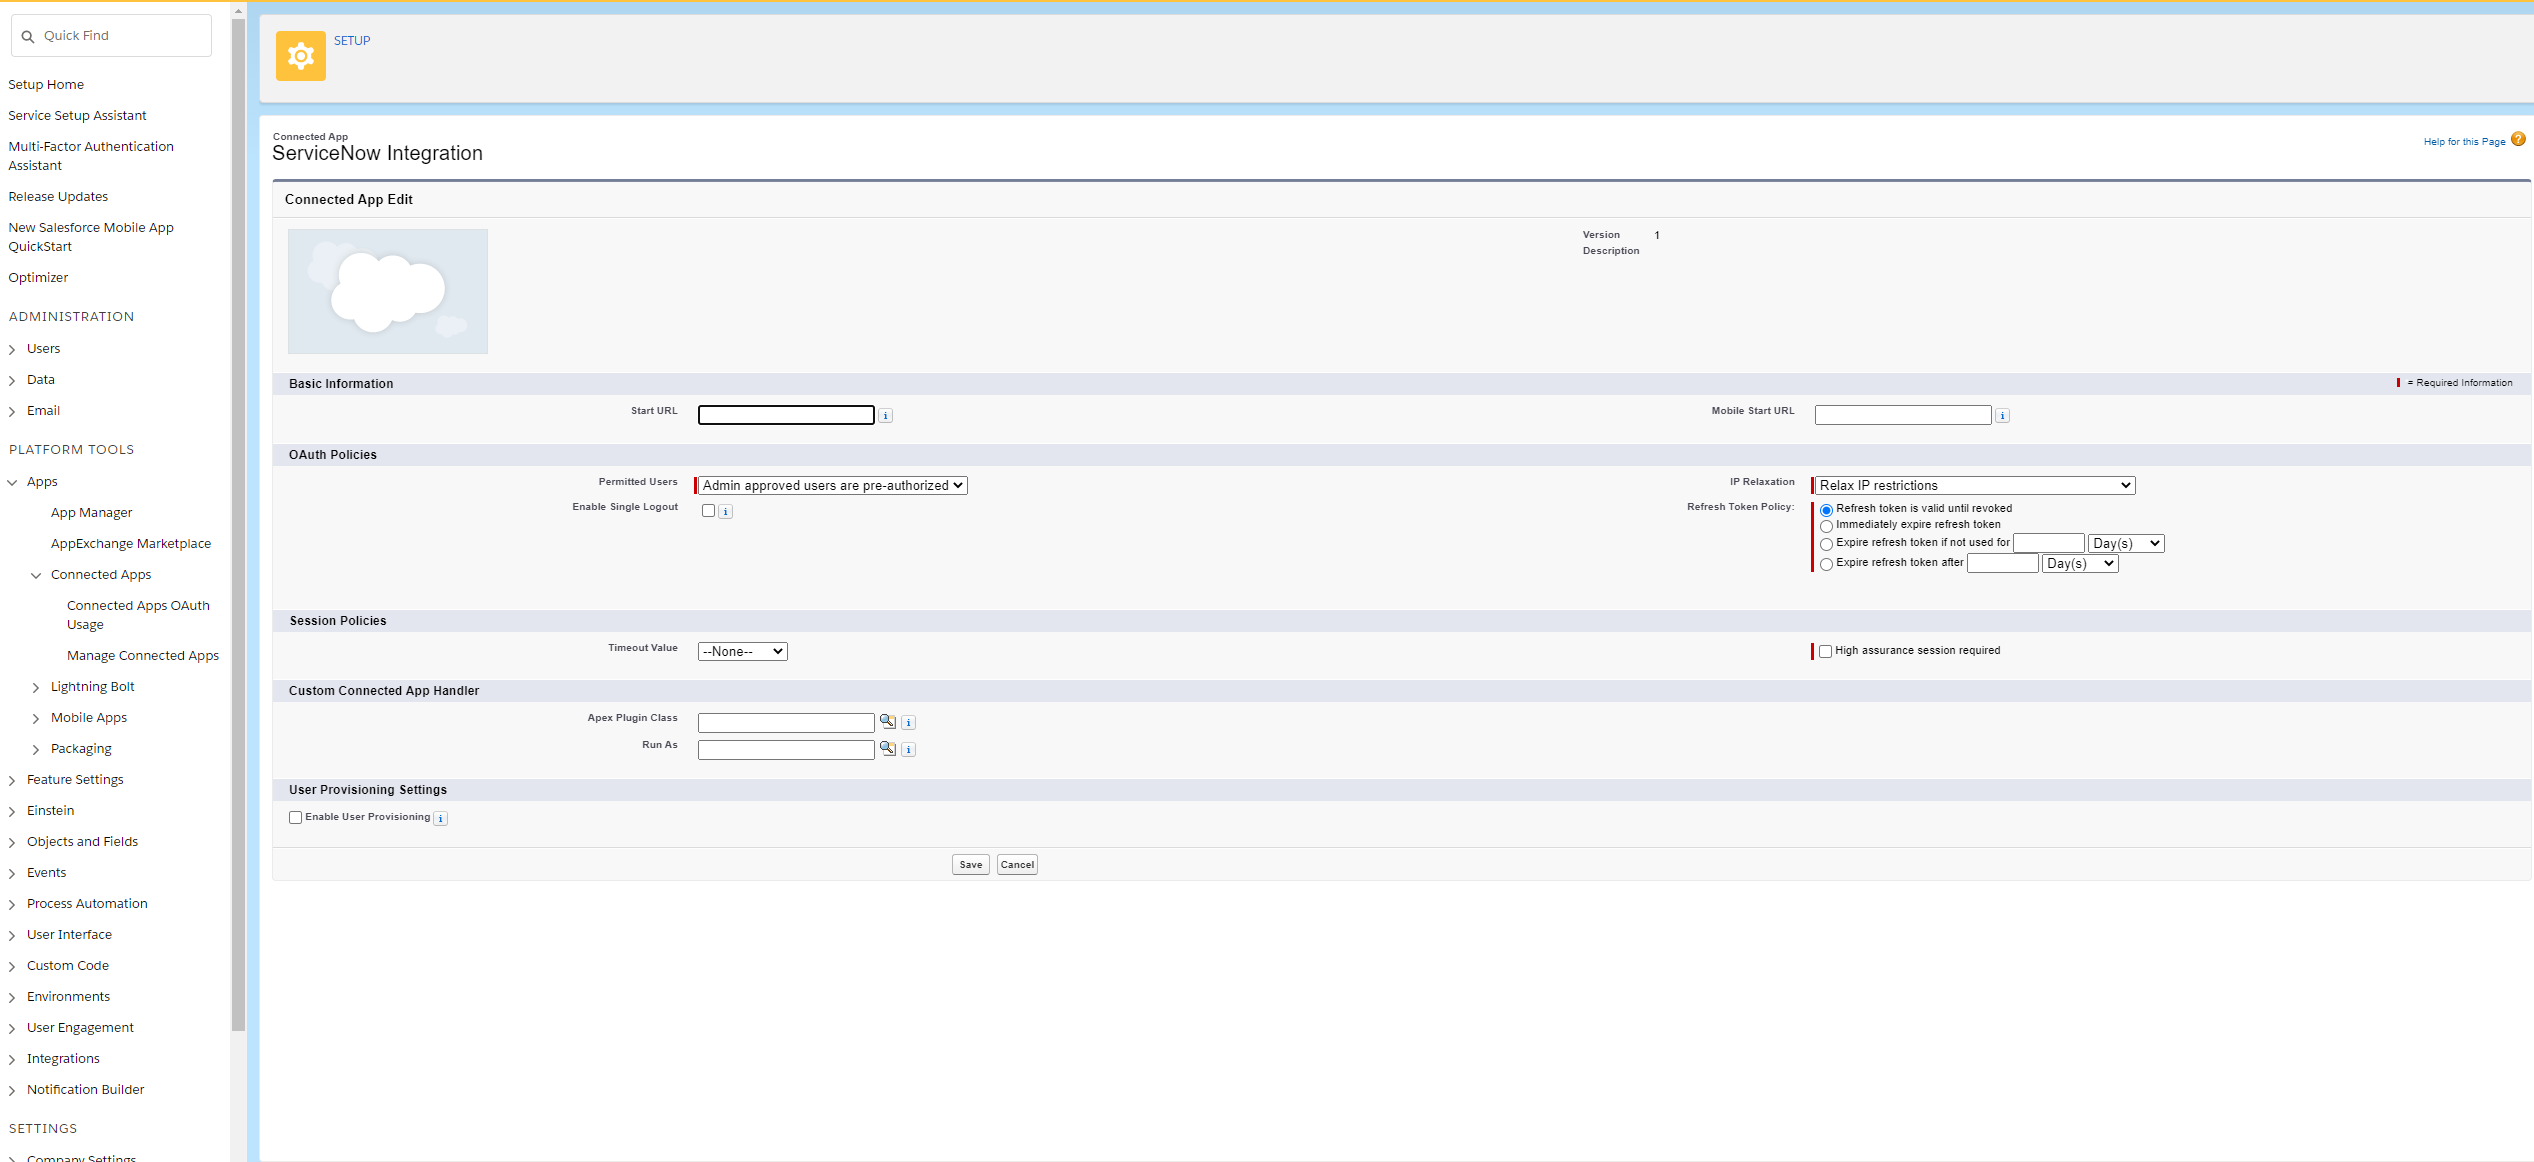2534x1162 pixels.
Task: Open Service Setup Assistant
Action: coord(77,116)
